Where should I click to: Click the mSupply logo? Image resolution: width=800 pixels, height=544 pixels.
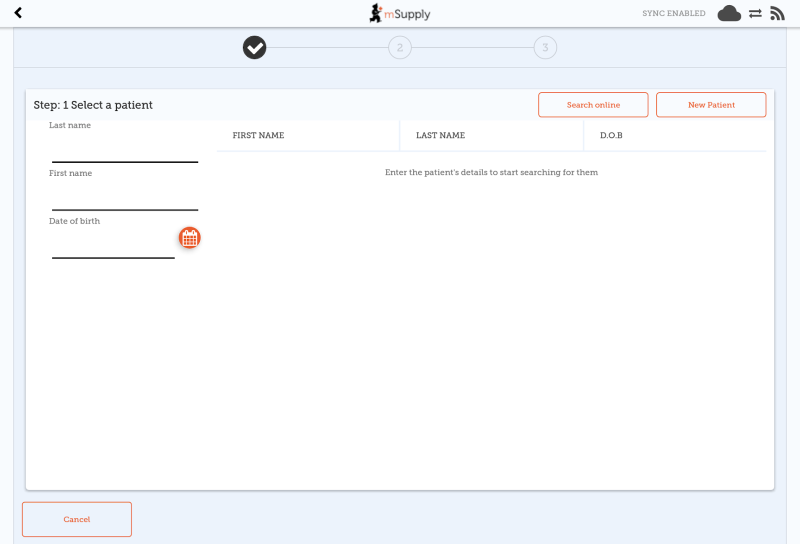tap(399, 13)
